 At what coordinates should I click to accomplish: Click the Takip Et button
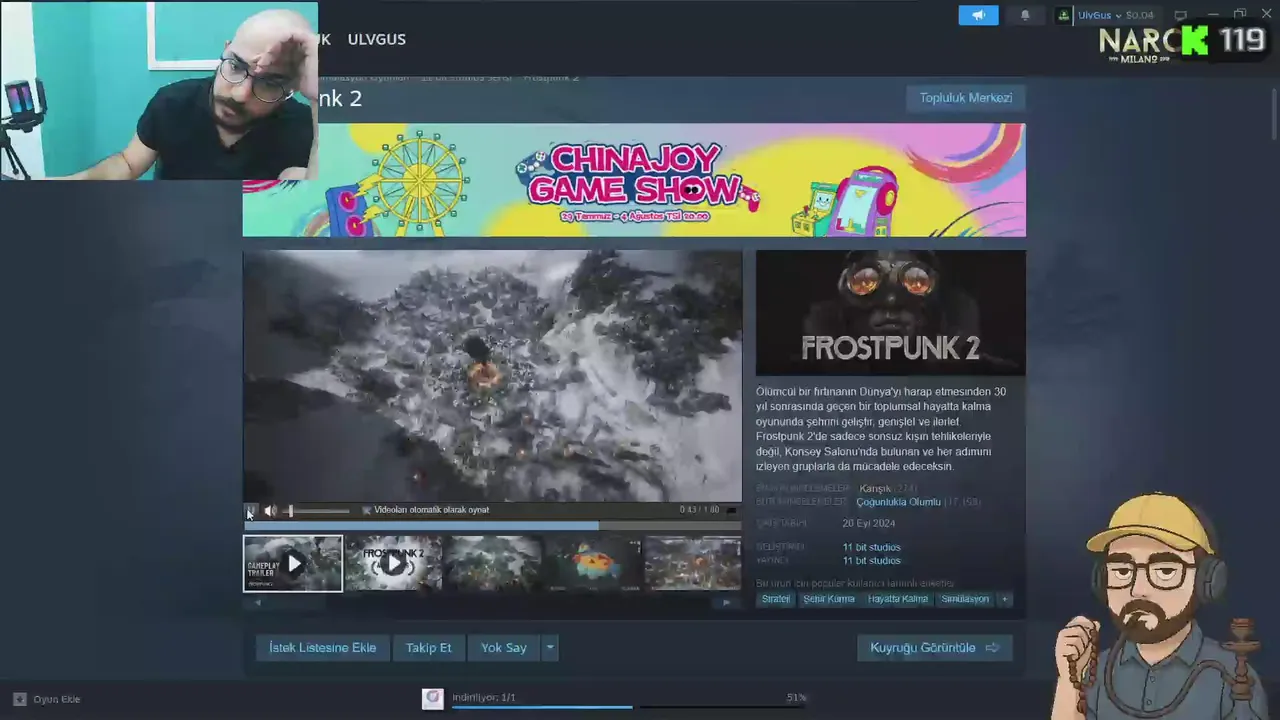(429, 648)
